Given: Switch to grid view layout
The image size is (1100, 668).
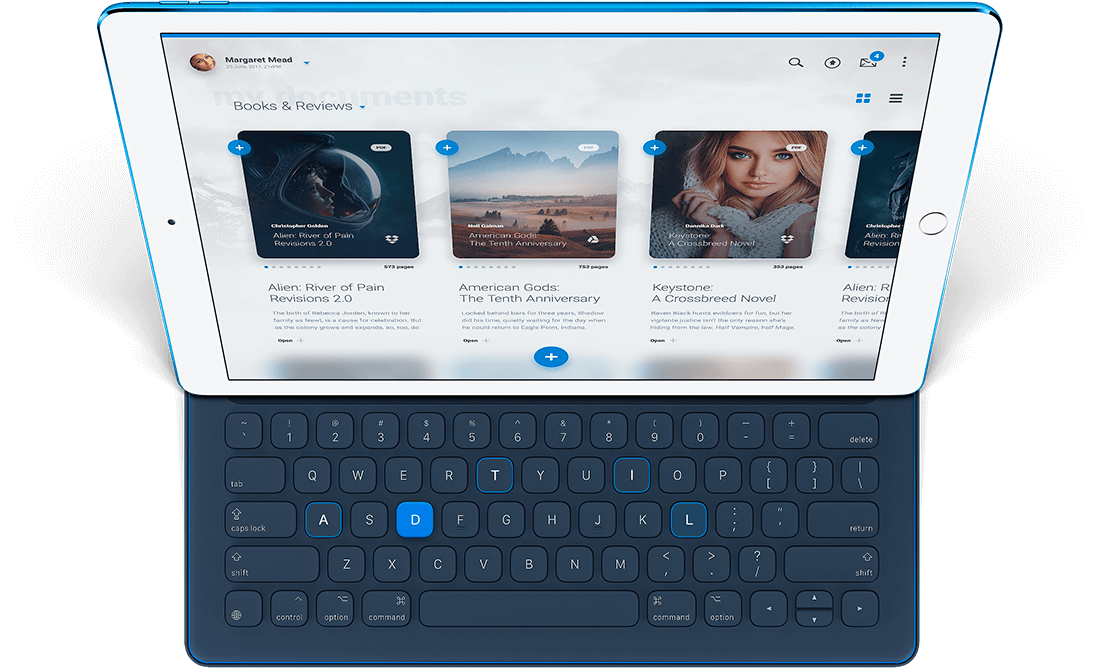Looking at the screenshot, I should click(x=863, y=98).
